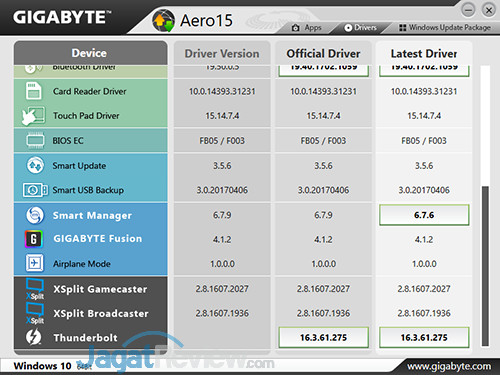Image resolution: width=500 pixels, height=375 pixels.
Task: Select the Card Reader Driver row label
Action: pos(89,91)
